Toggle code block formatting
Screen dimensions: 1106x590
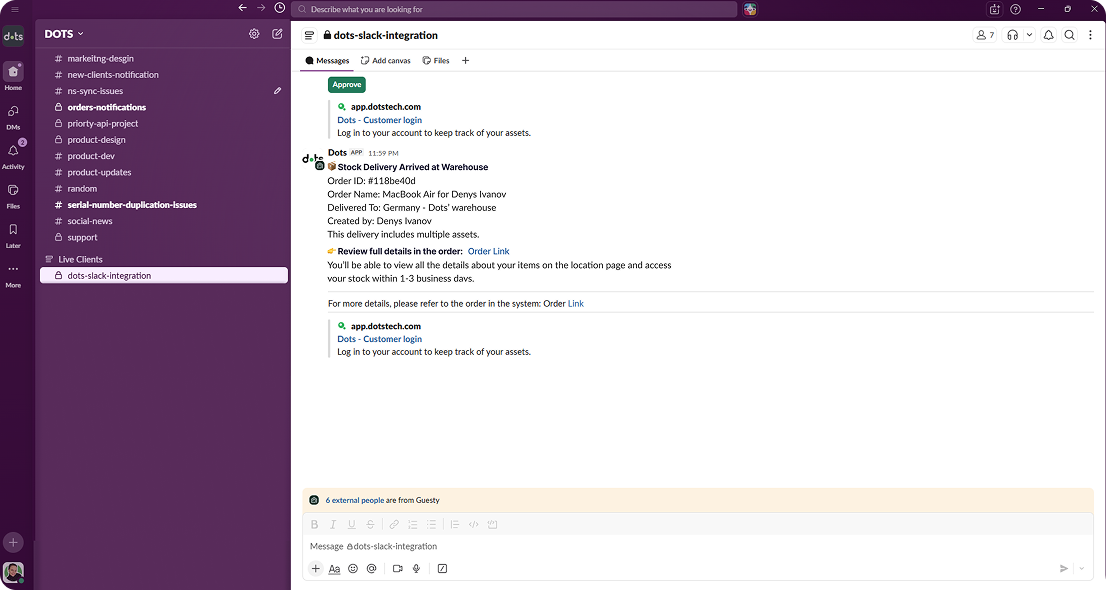[x=492, y=524]
